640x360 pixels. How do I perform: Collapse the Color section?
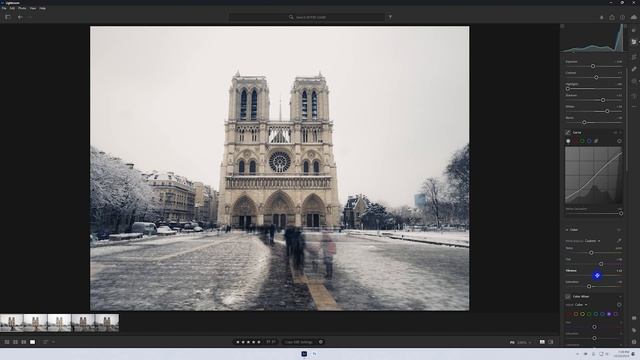567,230
